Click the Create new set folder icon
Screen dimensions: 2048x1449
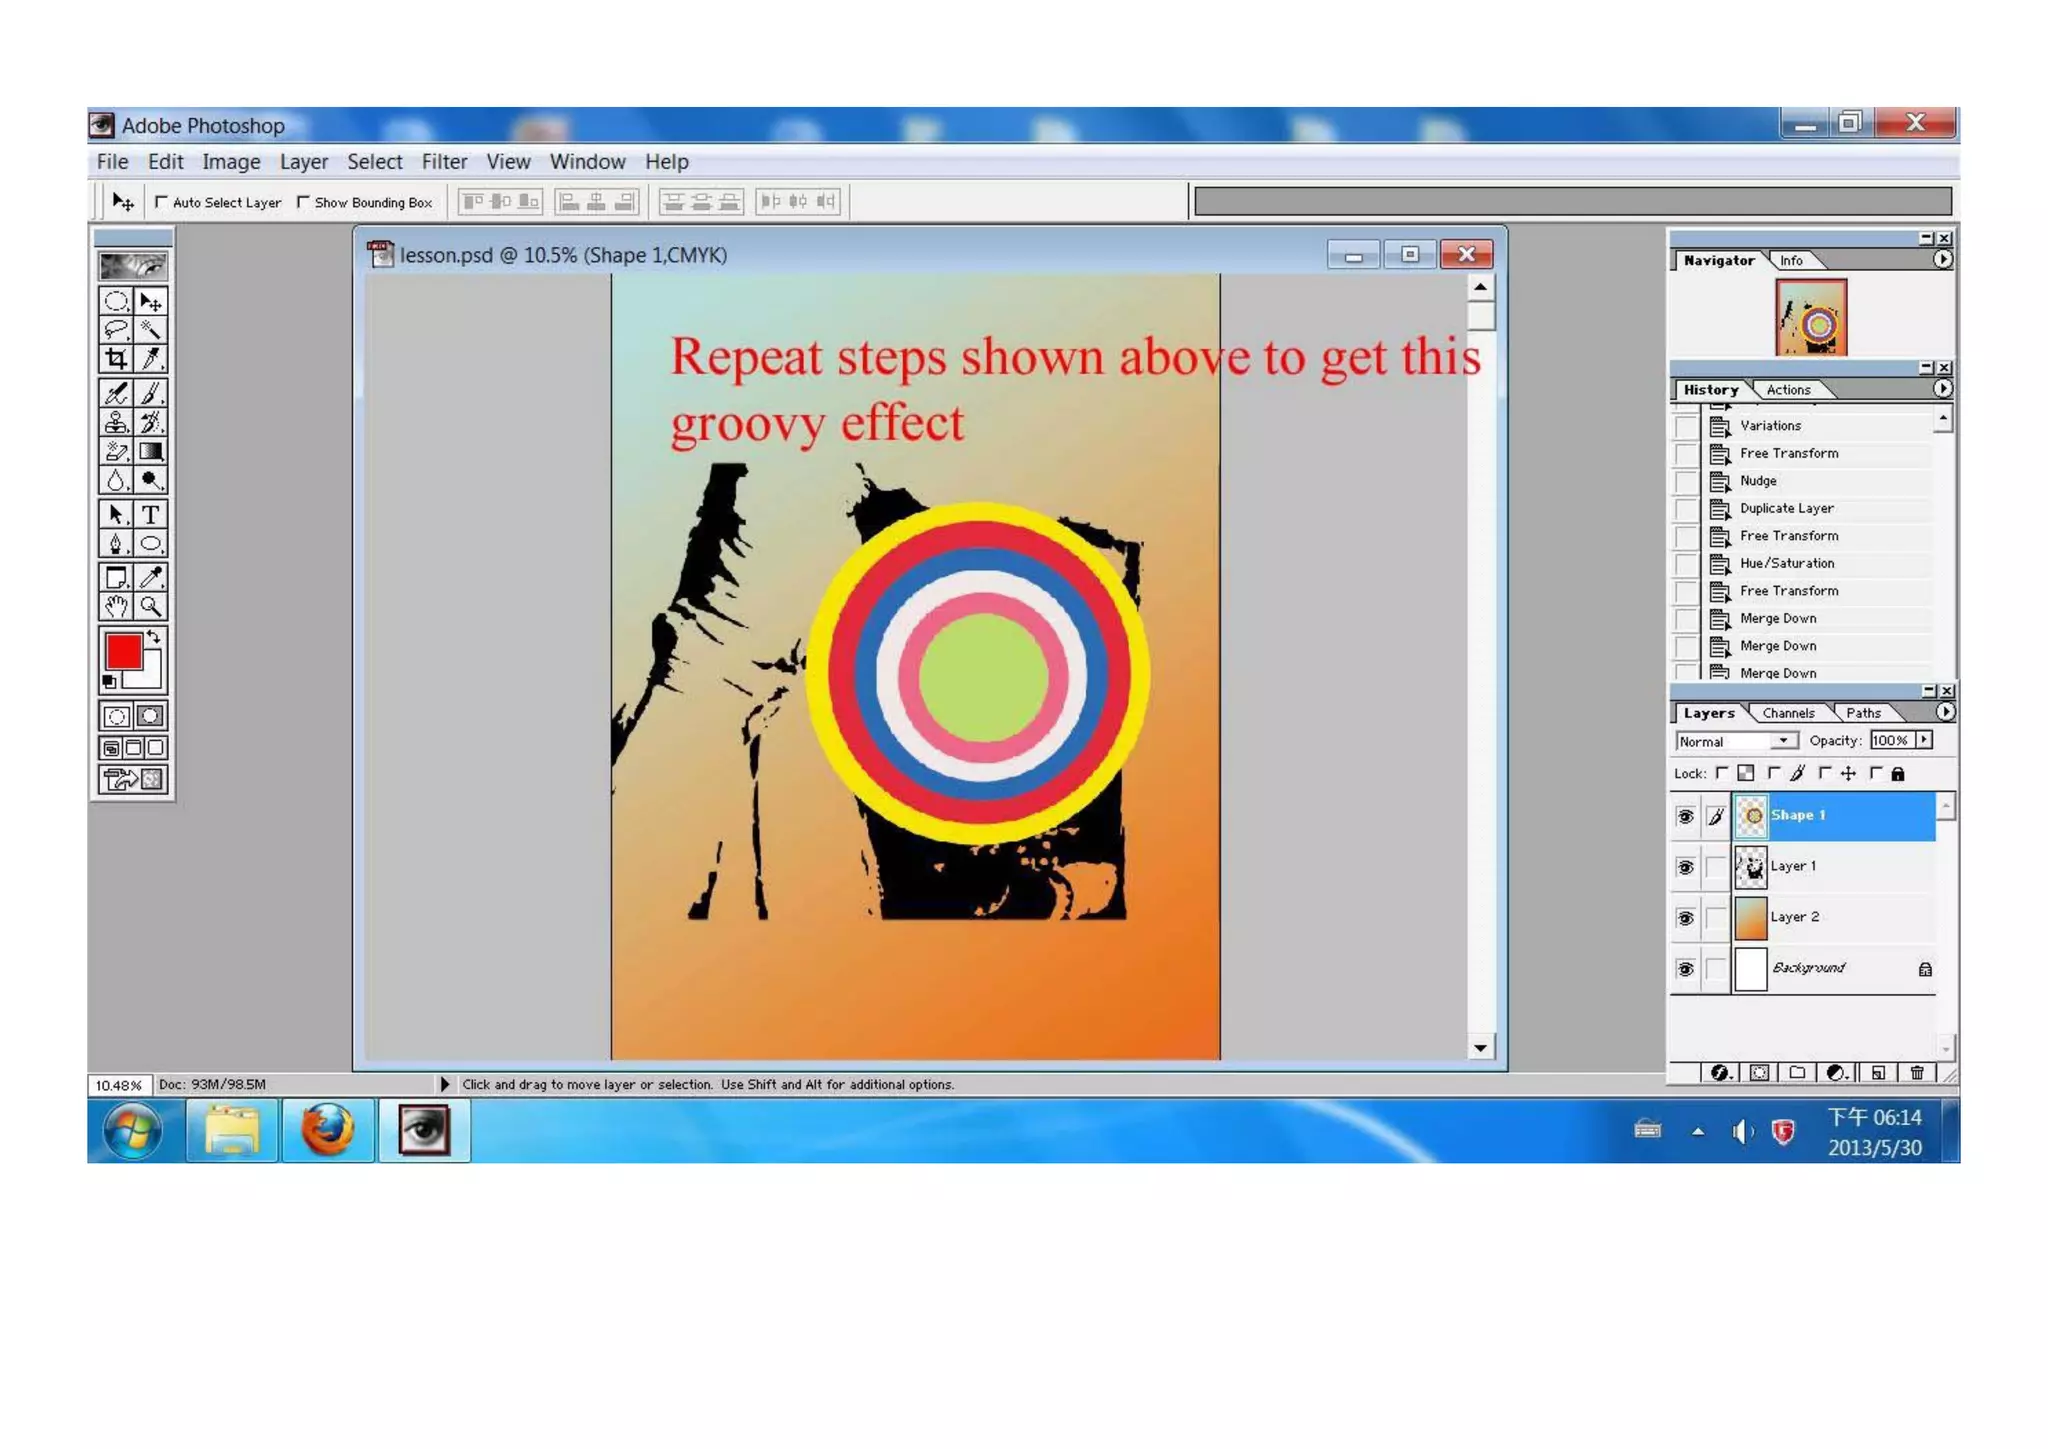1798,1072
